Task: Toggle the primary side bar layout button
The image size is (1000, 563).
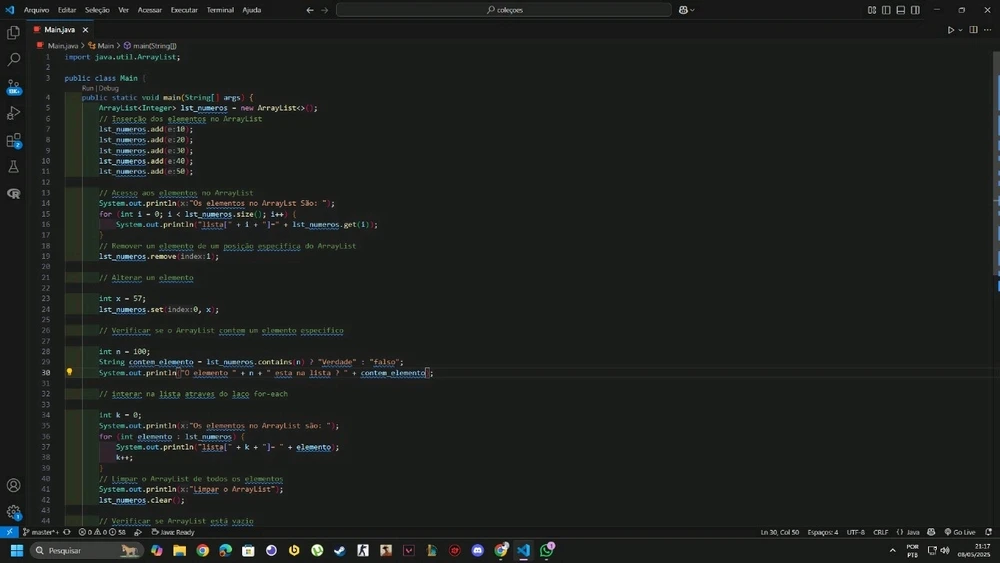Action: click(886, 10)
